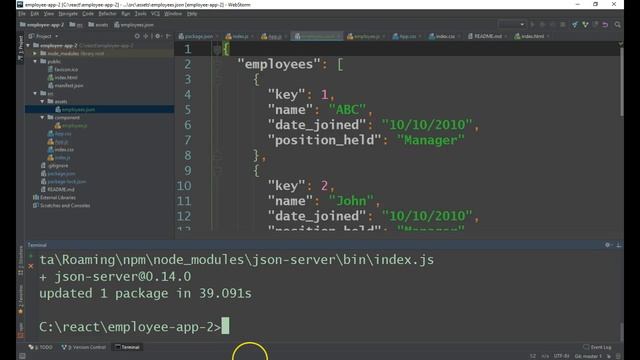Open the Refactor menu
This screenshot has height=360, width=640.
107,14
